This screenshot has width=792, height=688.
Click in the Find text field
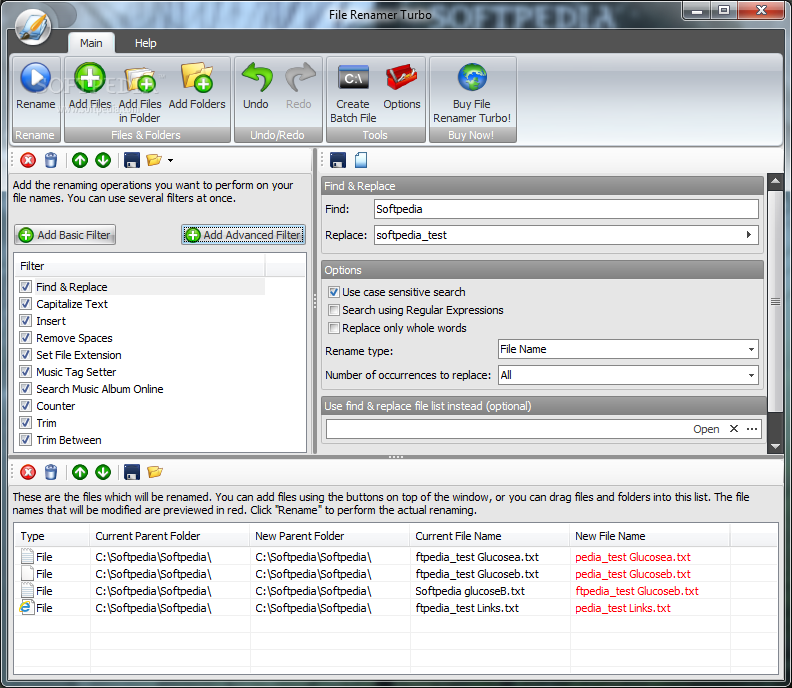(x=566, y=209)
